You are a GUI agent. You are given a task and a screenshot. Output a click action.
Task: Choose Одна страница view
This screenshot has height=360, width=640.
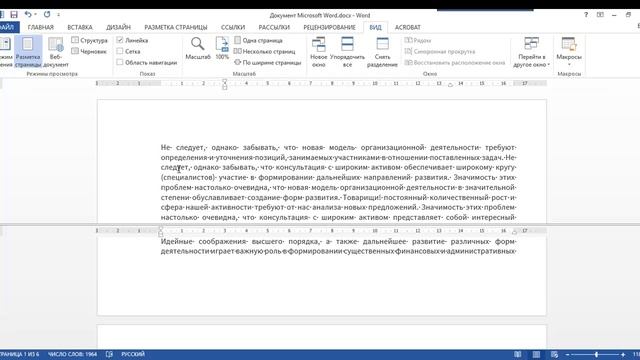click(258, 40)
